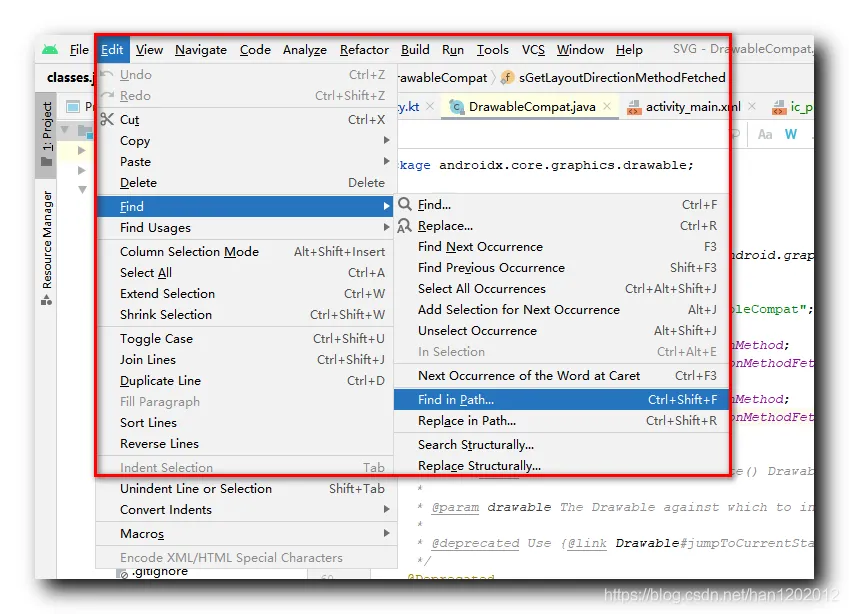Select Find... menu entry
Image resolution: width=849 pixels, height=614 pixels.
561,205
